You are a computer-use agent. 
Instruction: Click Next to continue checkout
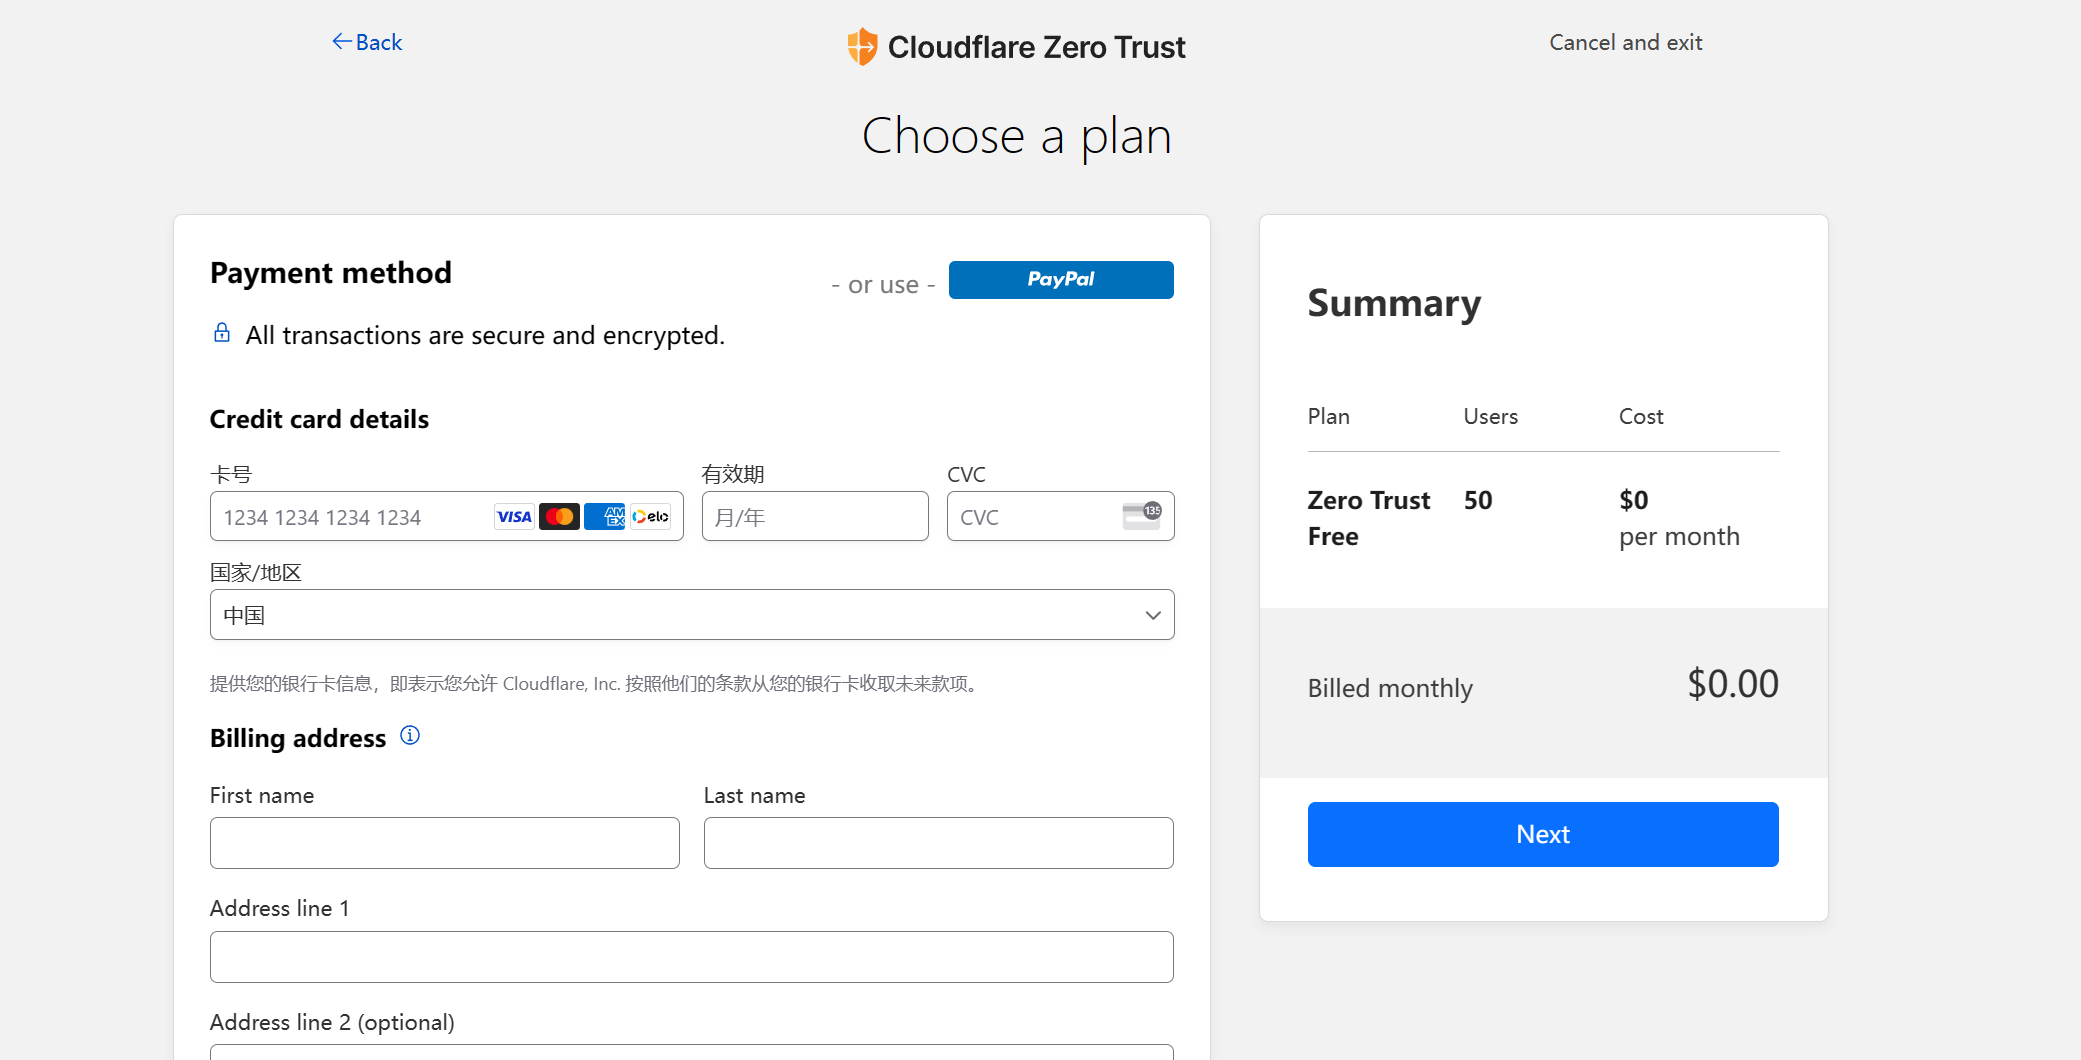(1542, 834)
